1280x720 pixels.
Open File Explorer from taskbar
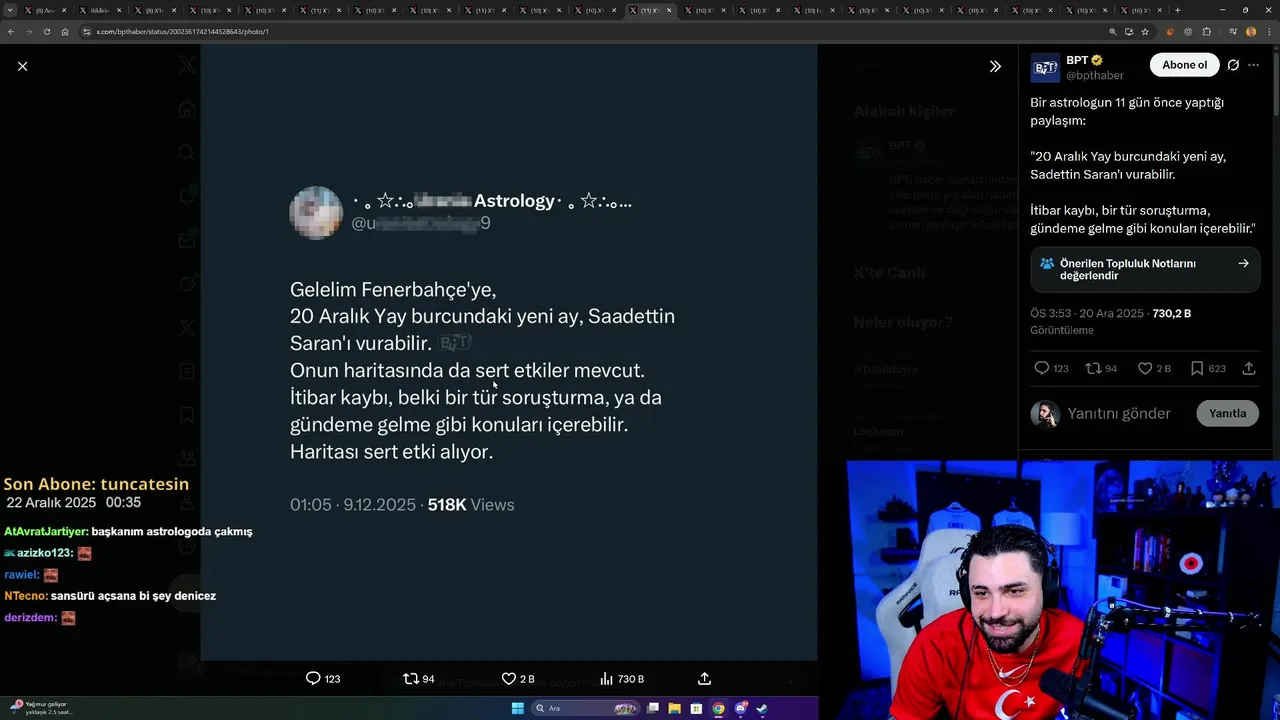(675, 708)
